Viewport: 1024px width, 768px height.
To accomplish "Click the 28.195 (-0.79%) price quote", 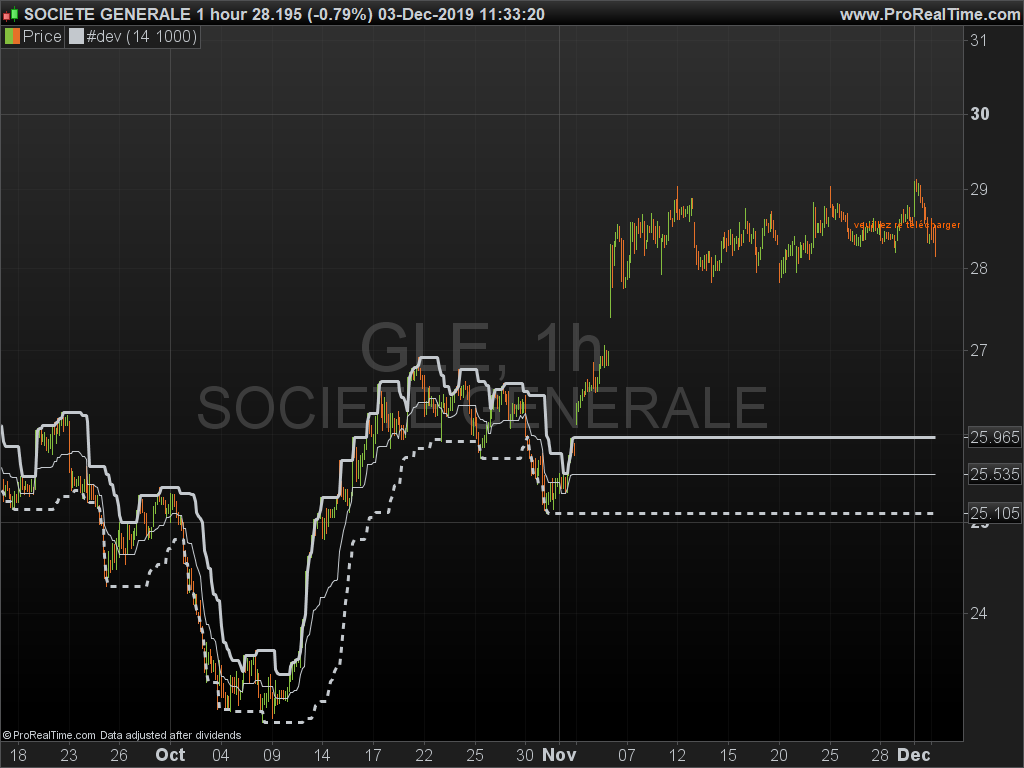I will coord(312,14).
